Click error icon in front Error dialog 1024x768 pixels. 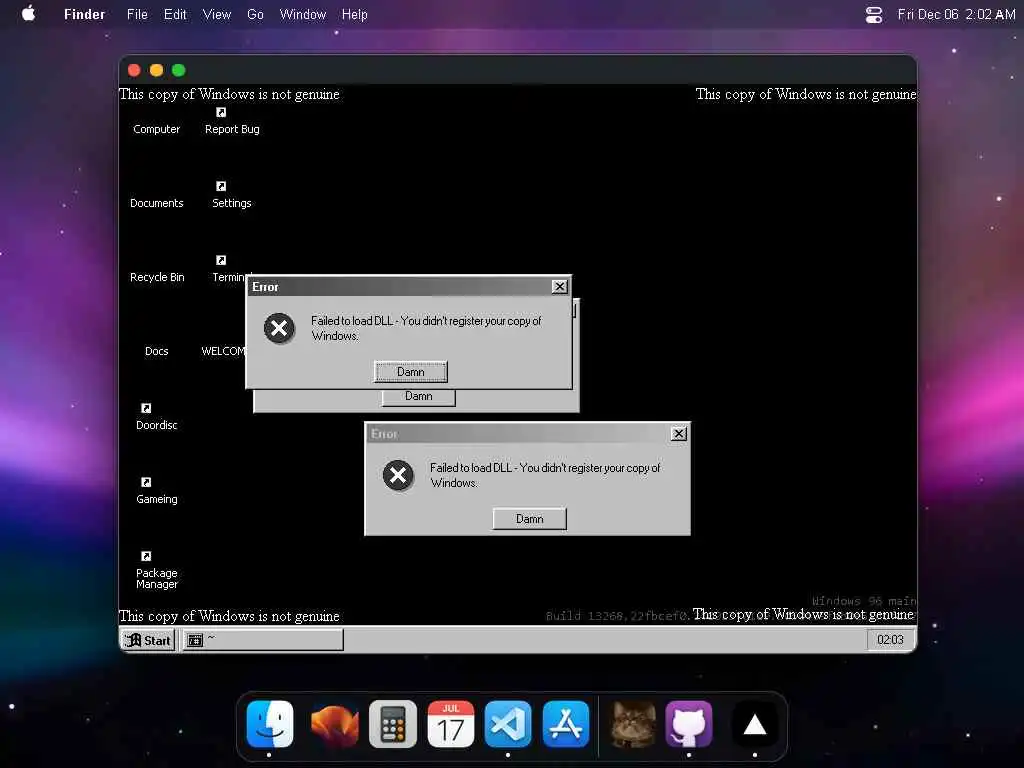point(279,328)
